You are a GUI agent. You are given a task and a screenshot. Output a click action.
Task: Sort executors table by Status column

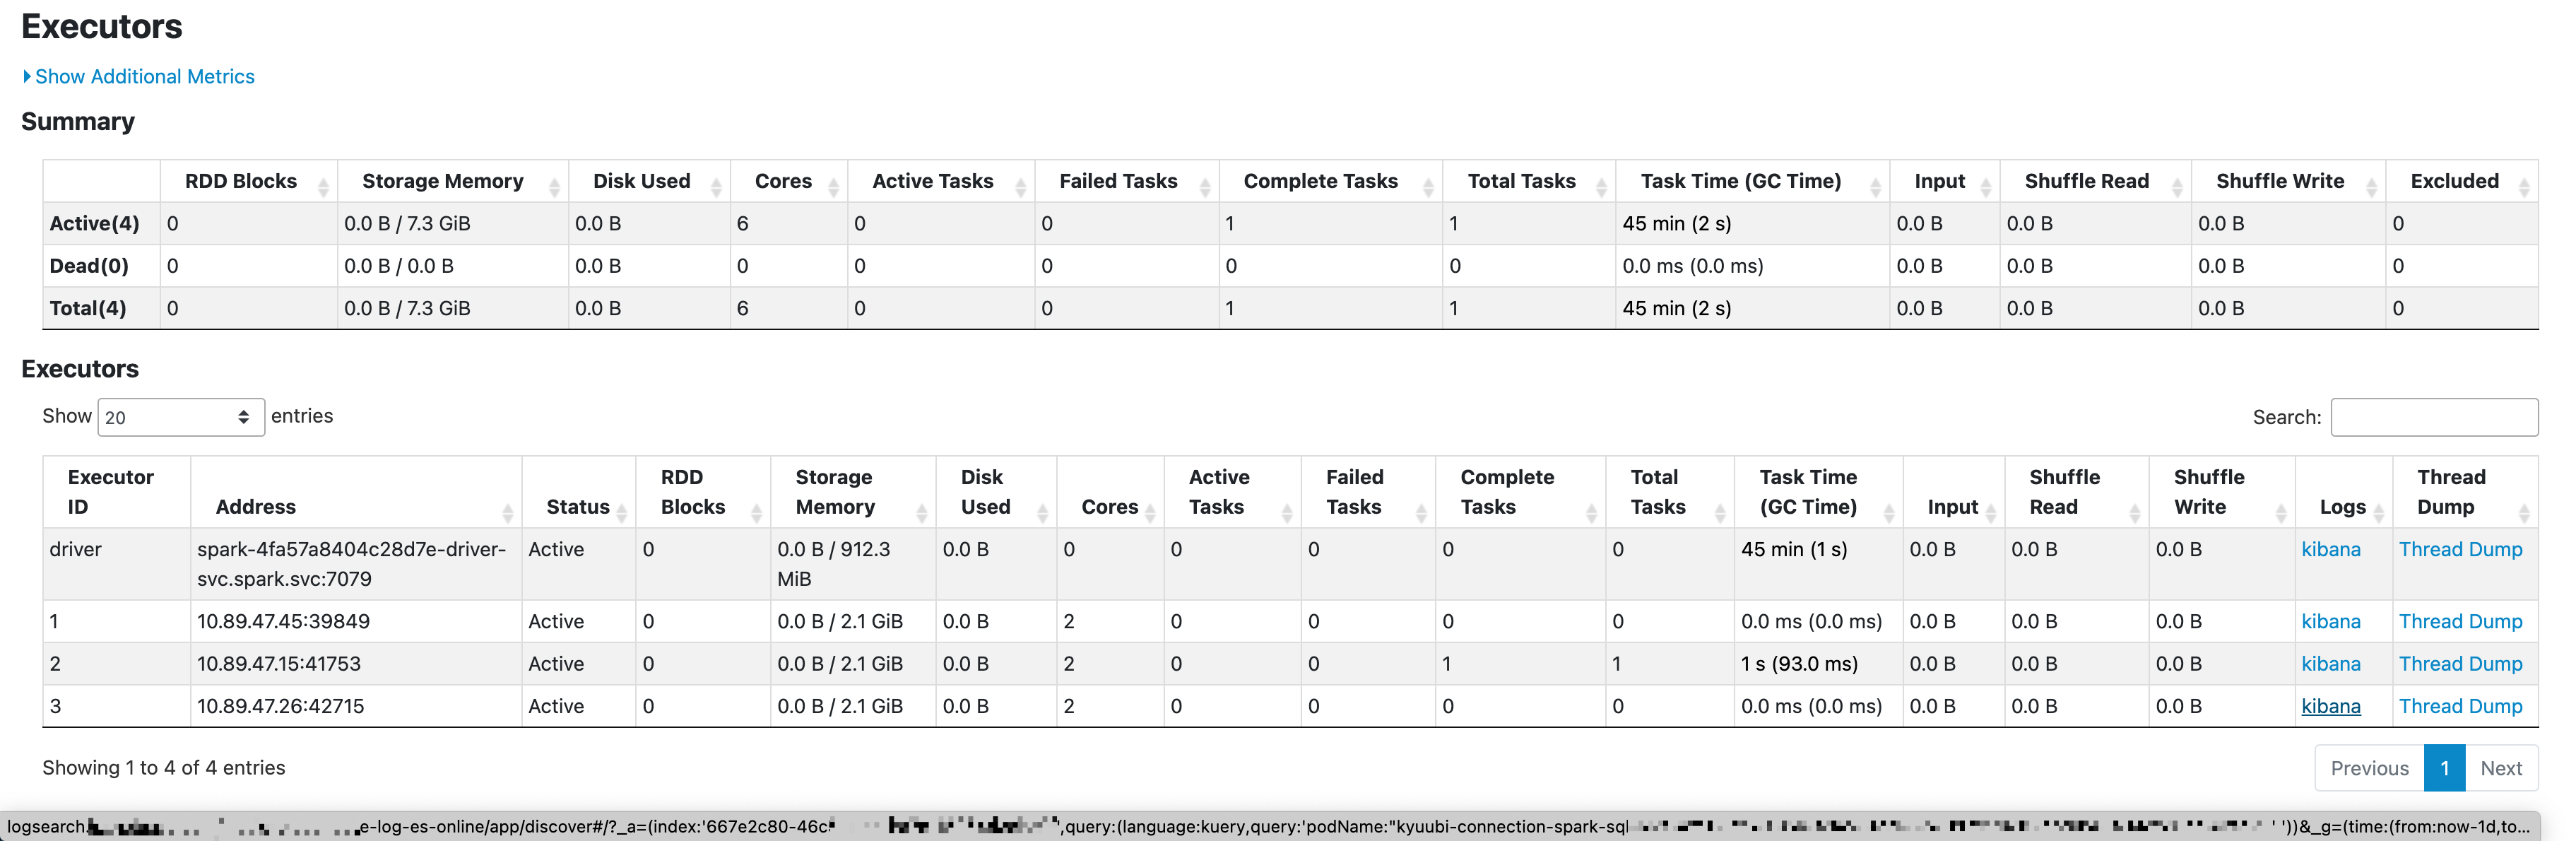pyautogui.click(x=621, y=513)
